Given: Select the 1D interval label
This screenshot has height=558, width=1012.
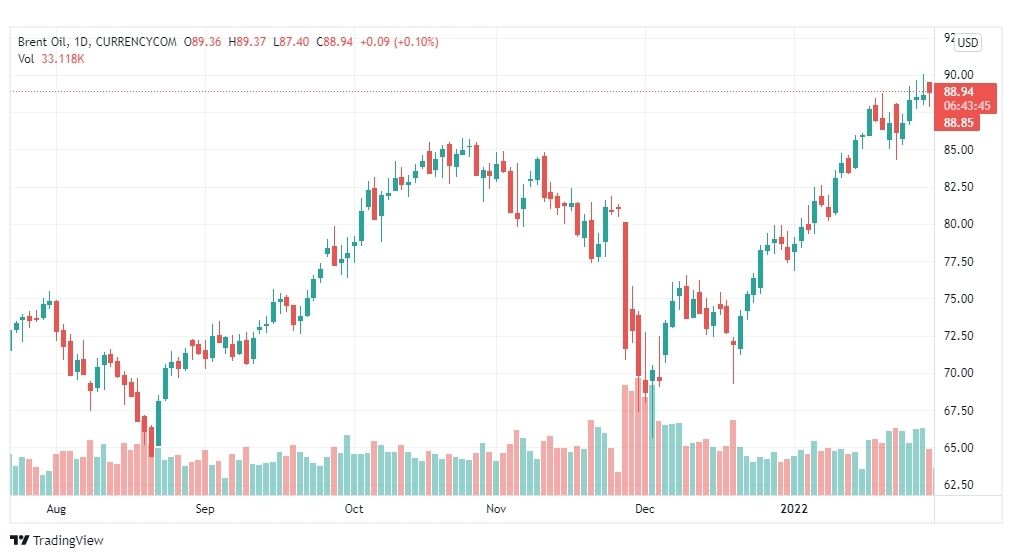Looking at the screenshot, I should 81,42.
